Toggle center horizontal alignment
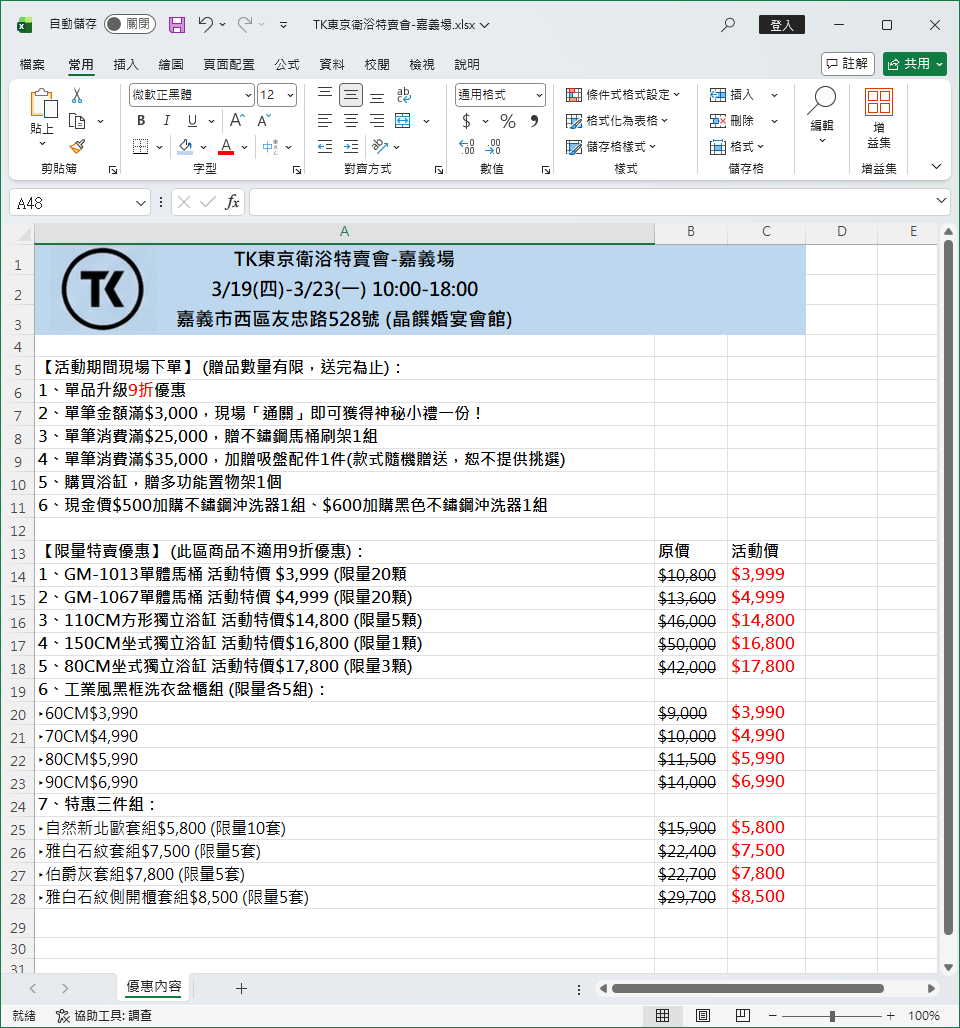 [x=351, y=121]
